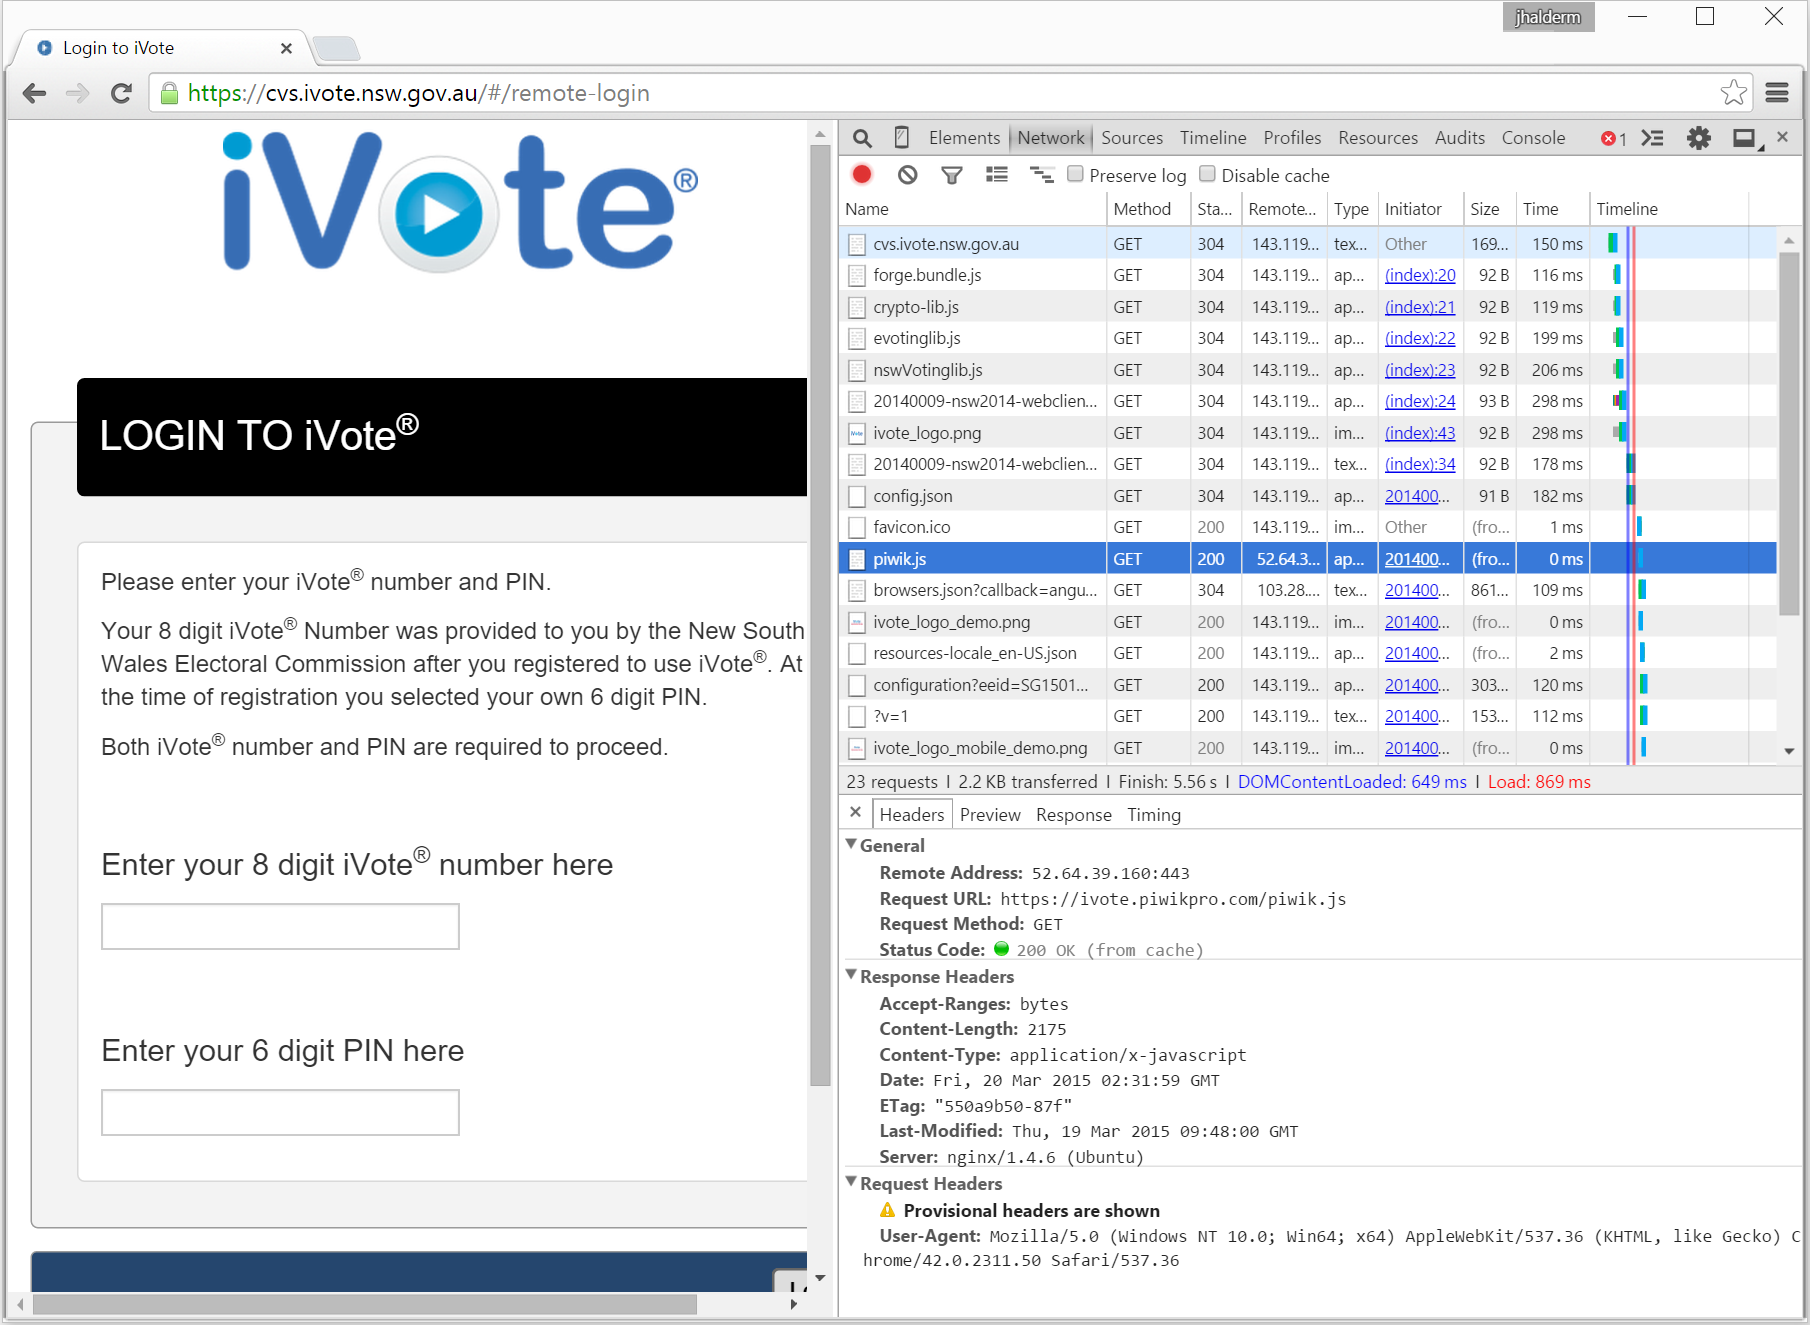The image size is (1810, 1325).
Task: Collapse the General headers section
Action: click(852, 845)
